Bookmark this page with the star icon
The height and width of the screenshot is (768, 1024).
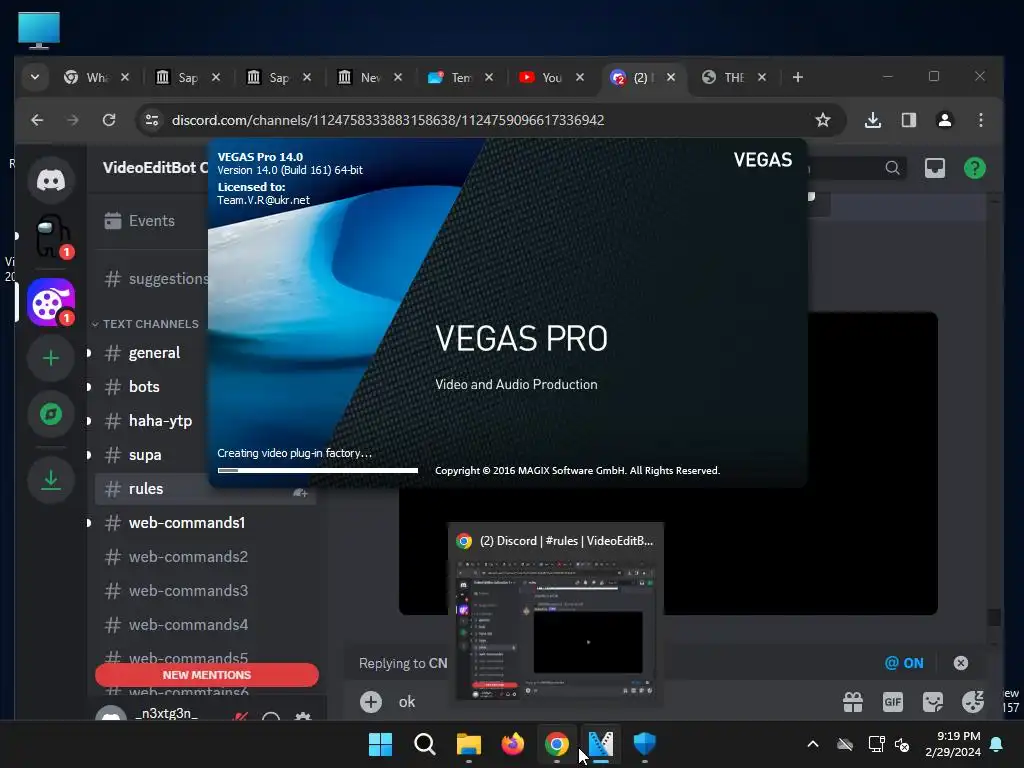(x=823, y=120)
